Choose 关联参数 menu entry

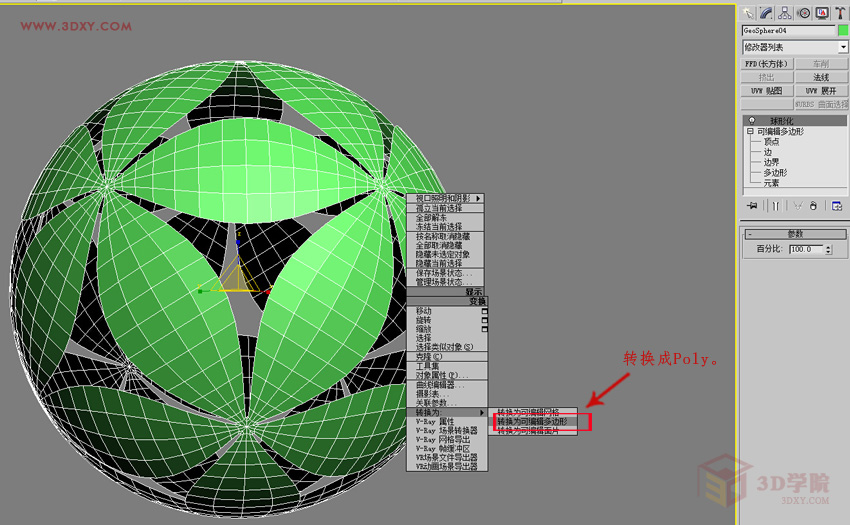coord(447,403)
